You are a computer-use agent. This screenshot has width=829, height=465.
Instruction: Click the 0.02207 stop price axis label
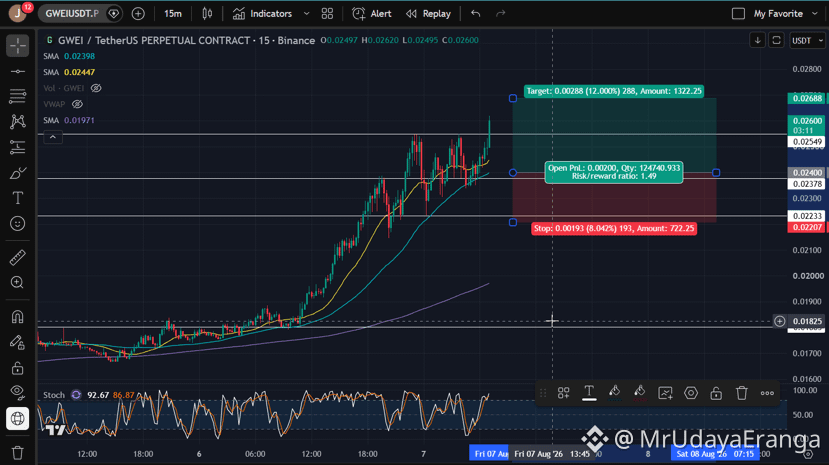tap(807, 227)
